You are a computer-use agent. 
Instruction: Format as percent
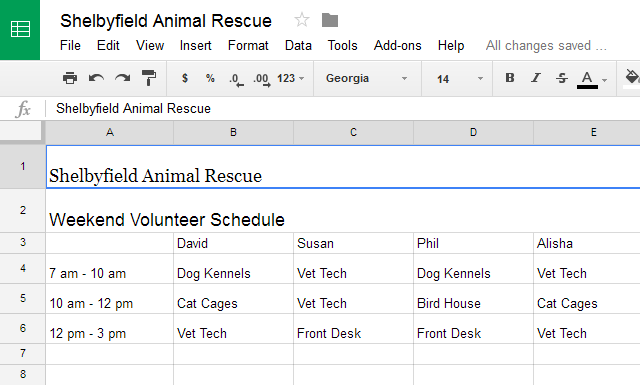(x=210, y=78)
